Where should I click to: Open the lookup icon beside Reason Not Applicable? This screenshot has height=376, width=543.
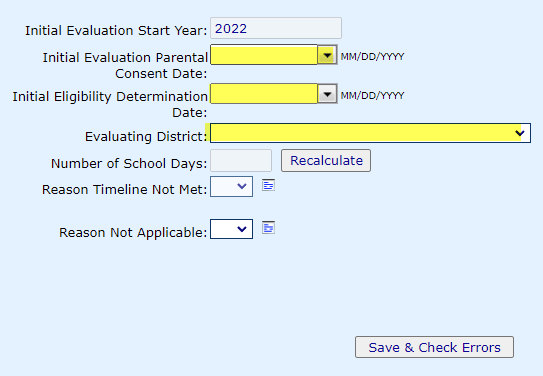coord(268,228)
